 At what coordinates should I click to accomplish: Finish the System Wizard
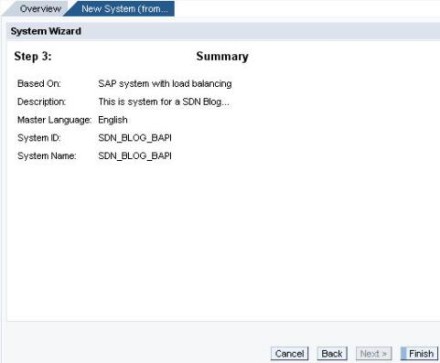pos(419,353)
